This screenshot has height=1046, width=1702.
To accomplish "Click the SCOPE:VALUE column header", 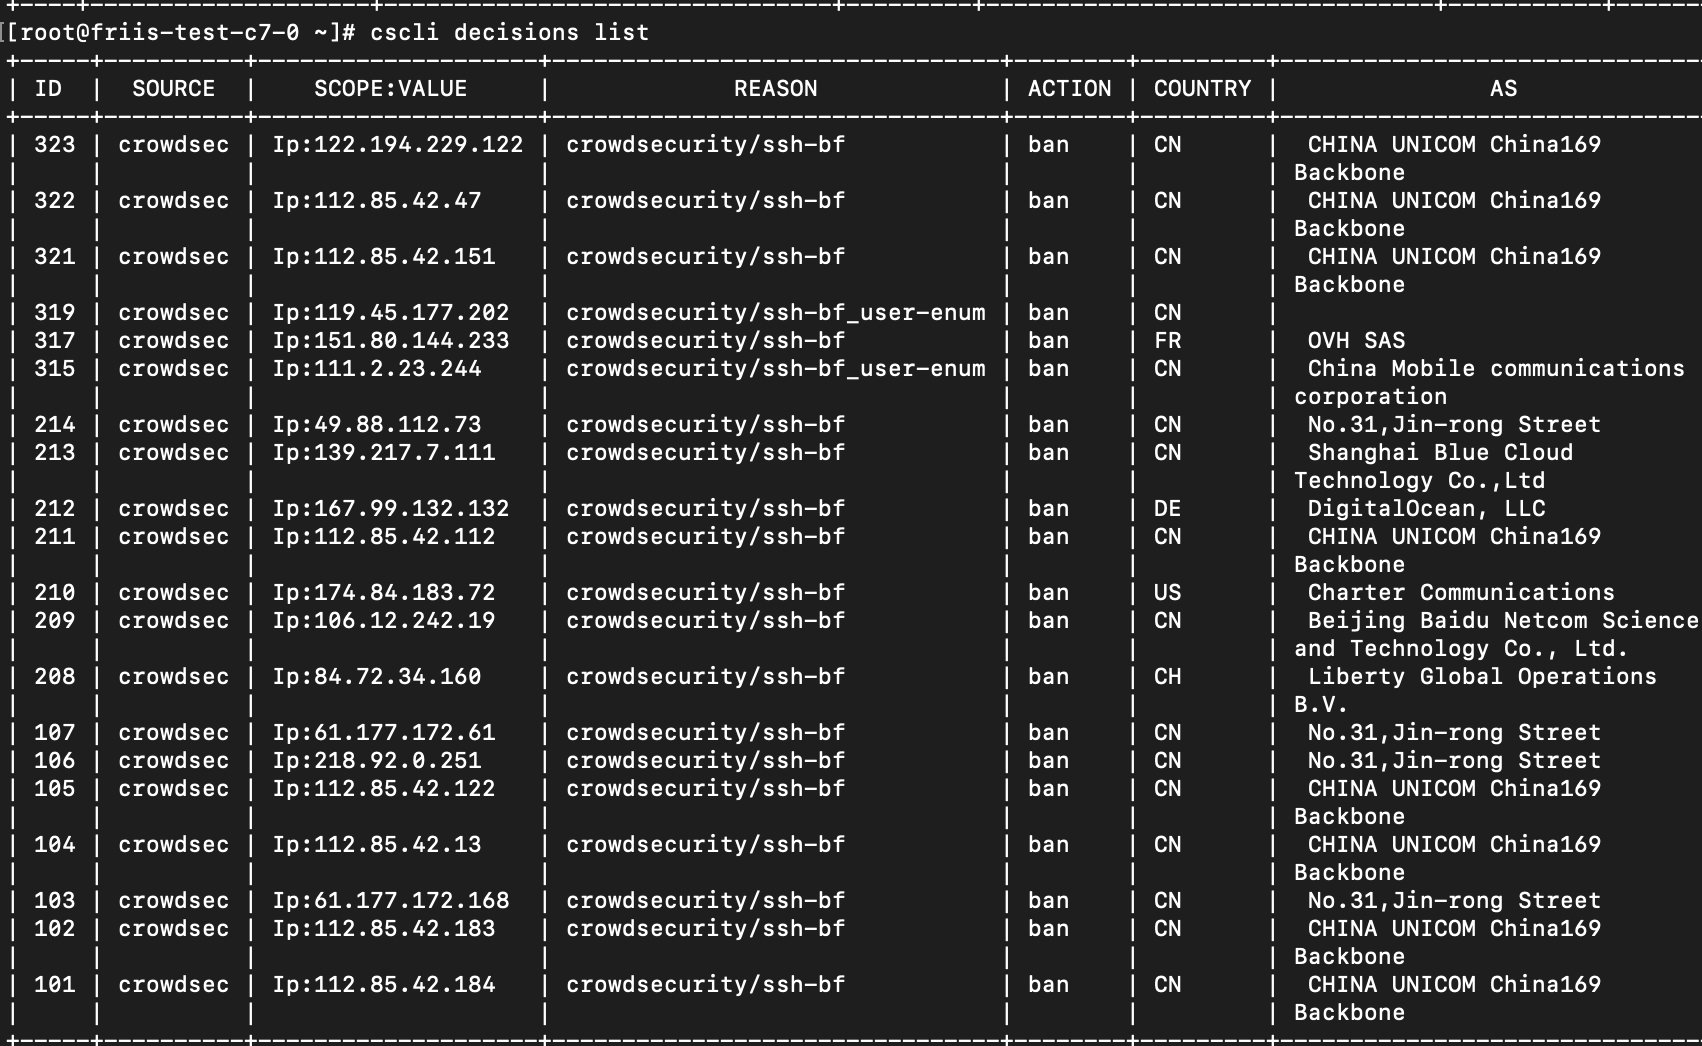I will (x=390, y=89).
